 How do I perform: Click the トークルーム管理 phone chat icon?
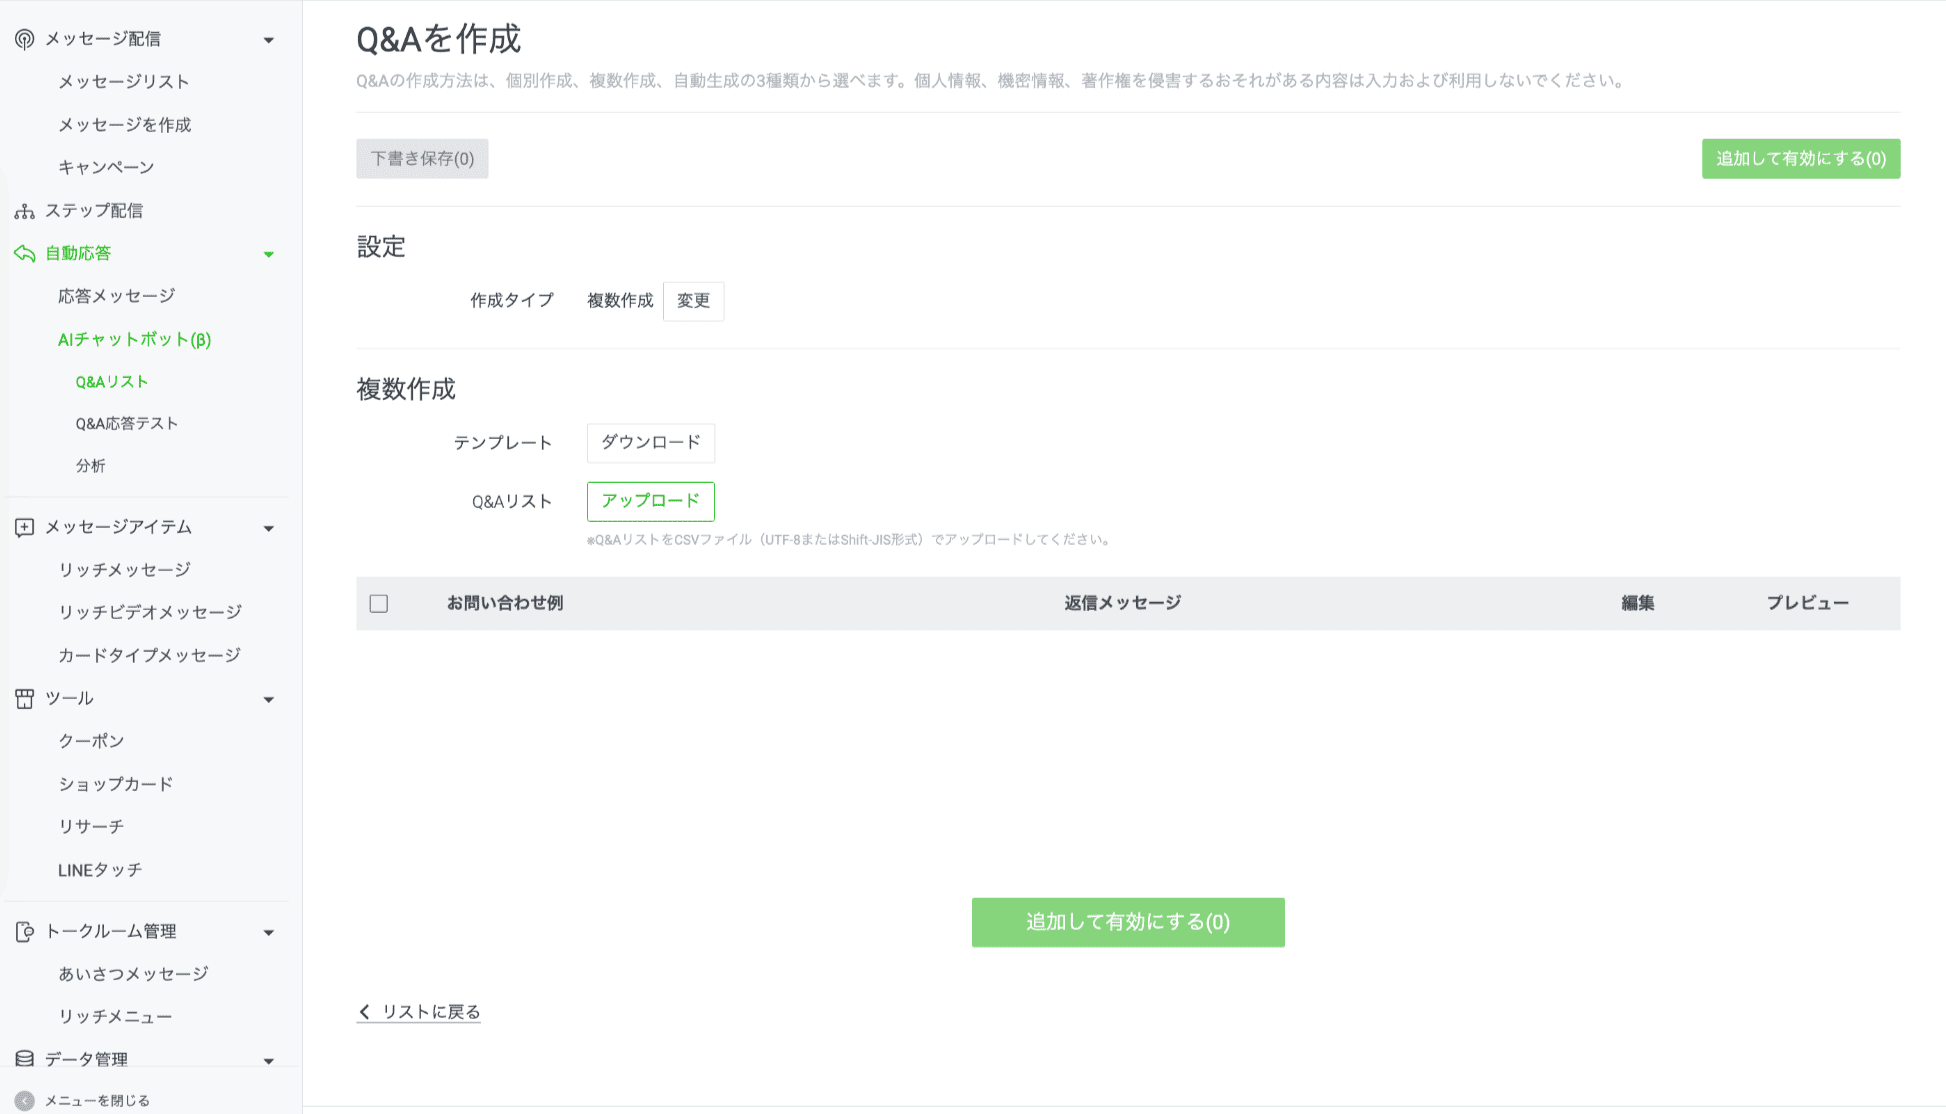(24, 931)
